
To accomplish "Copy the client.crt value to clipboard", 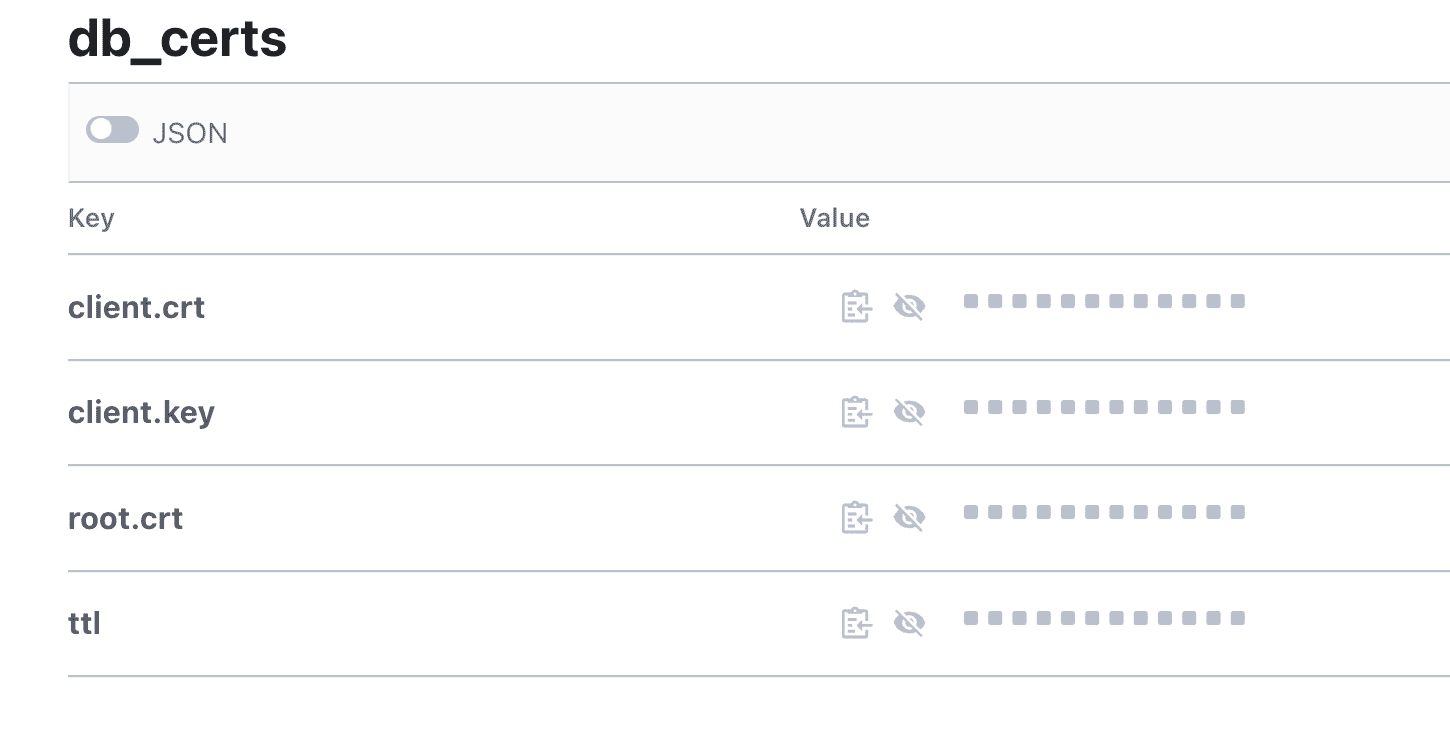I will [x=856, y=307].
